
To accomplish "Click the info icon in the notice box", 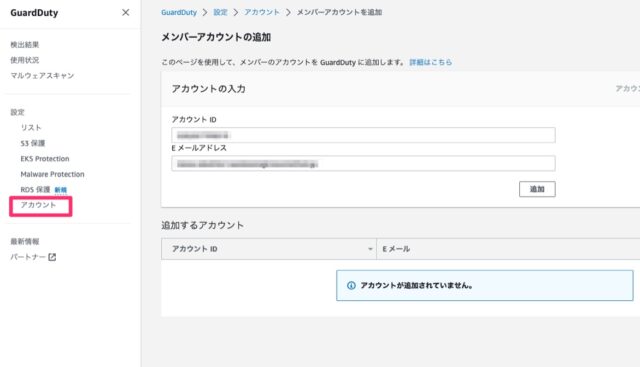I will pyautogui.click(x=351, y=285).
